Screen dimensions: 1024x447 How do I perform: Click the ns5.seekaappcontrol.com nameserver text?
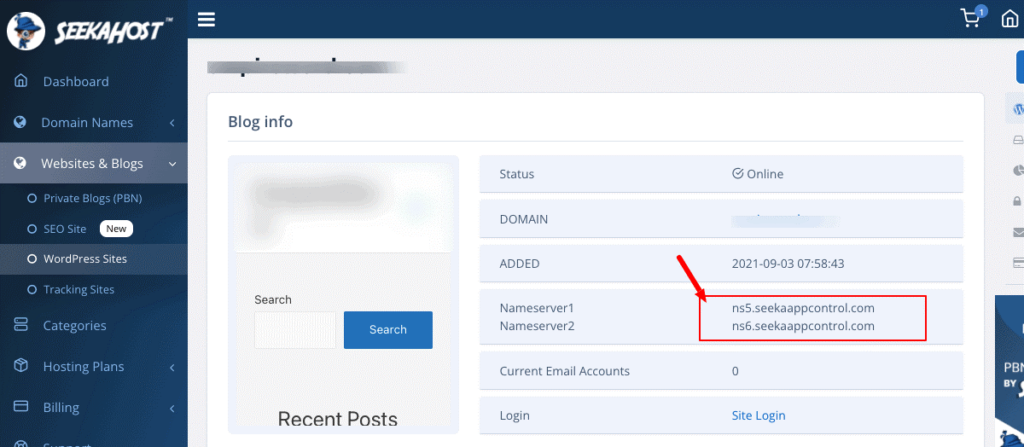coord(803,307)
